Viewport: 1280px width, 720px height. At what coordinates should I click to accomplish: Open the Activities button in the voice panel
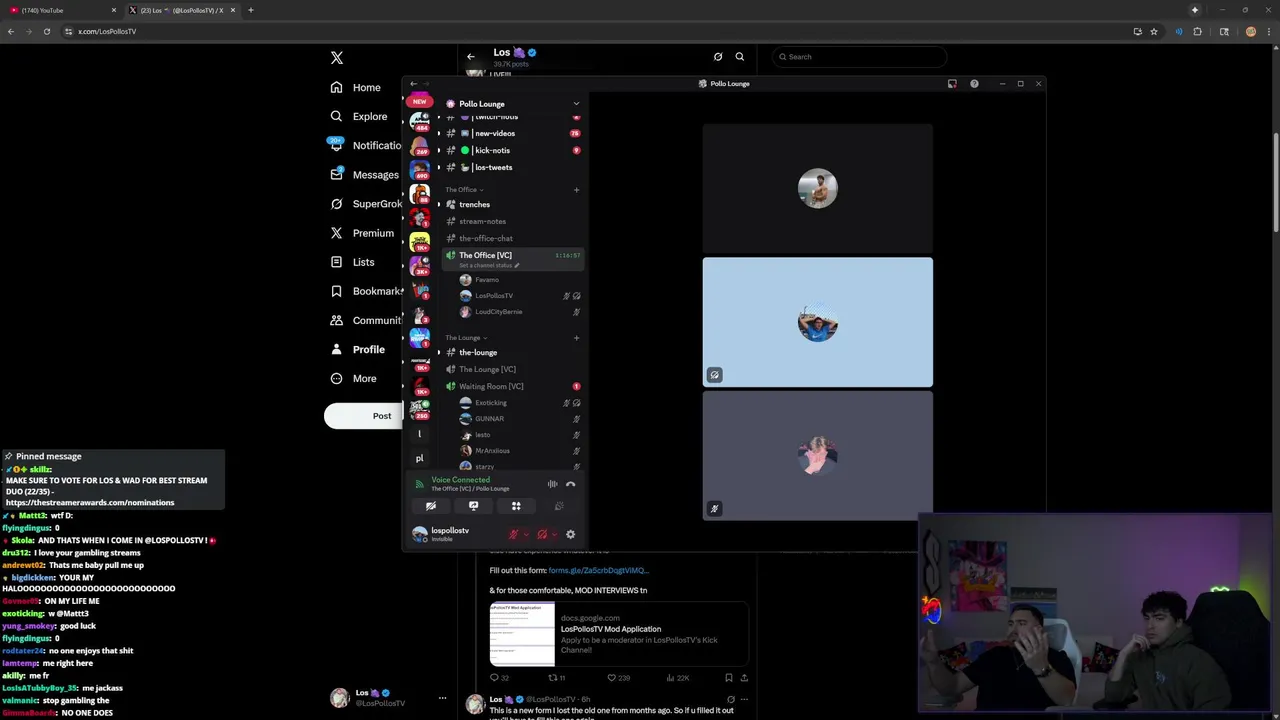click(x=516, y=506)
